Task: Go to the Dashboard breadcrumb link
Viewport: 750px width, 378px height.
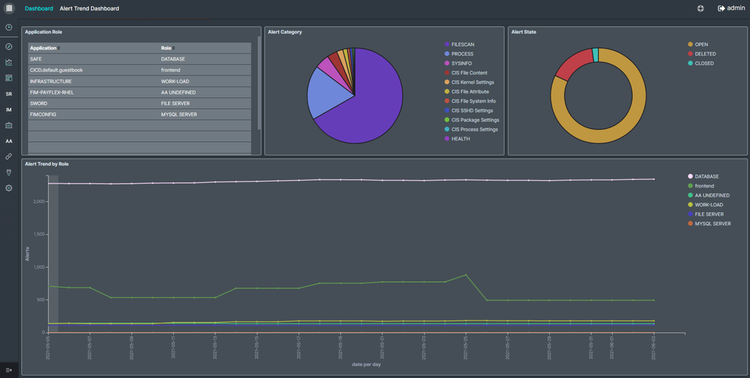Action: click(x=39, y=8)
